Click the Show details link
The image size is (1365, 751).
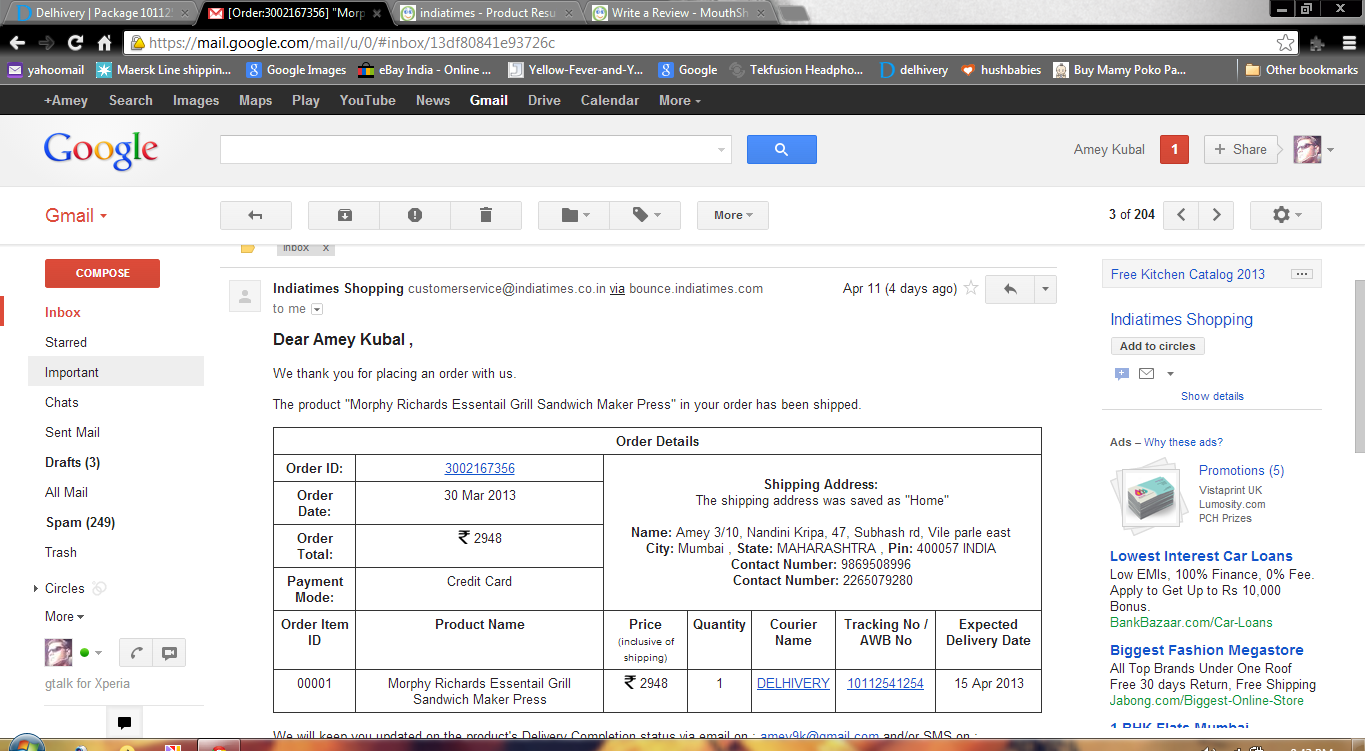pos(1212,396)
